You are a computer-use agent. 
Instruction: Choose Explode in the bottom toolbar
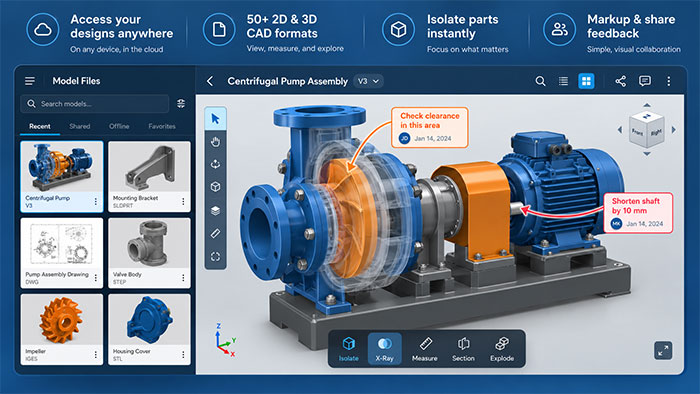pos(502,348)
